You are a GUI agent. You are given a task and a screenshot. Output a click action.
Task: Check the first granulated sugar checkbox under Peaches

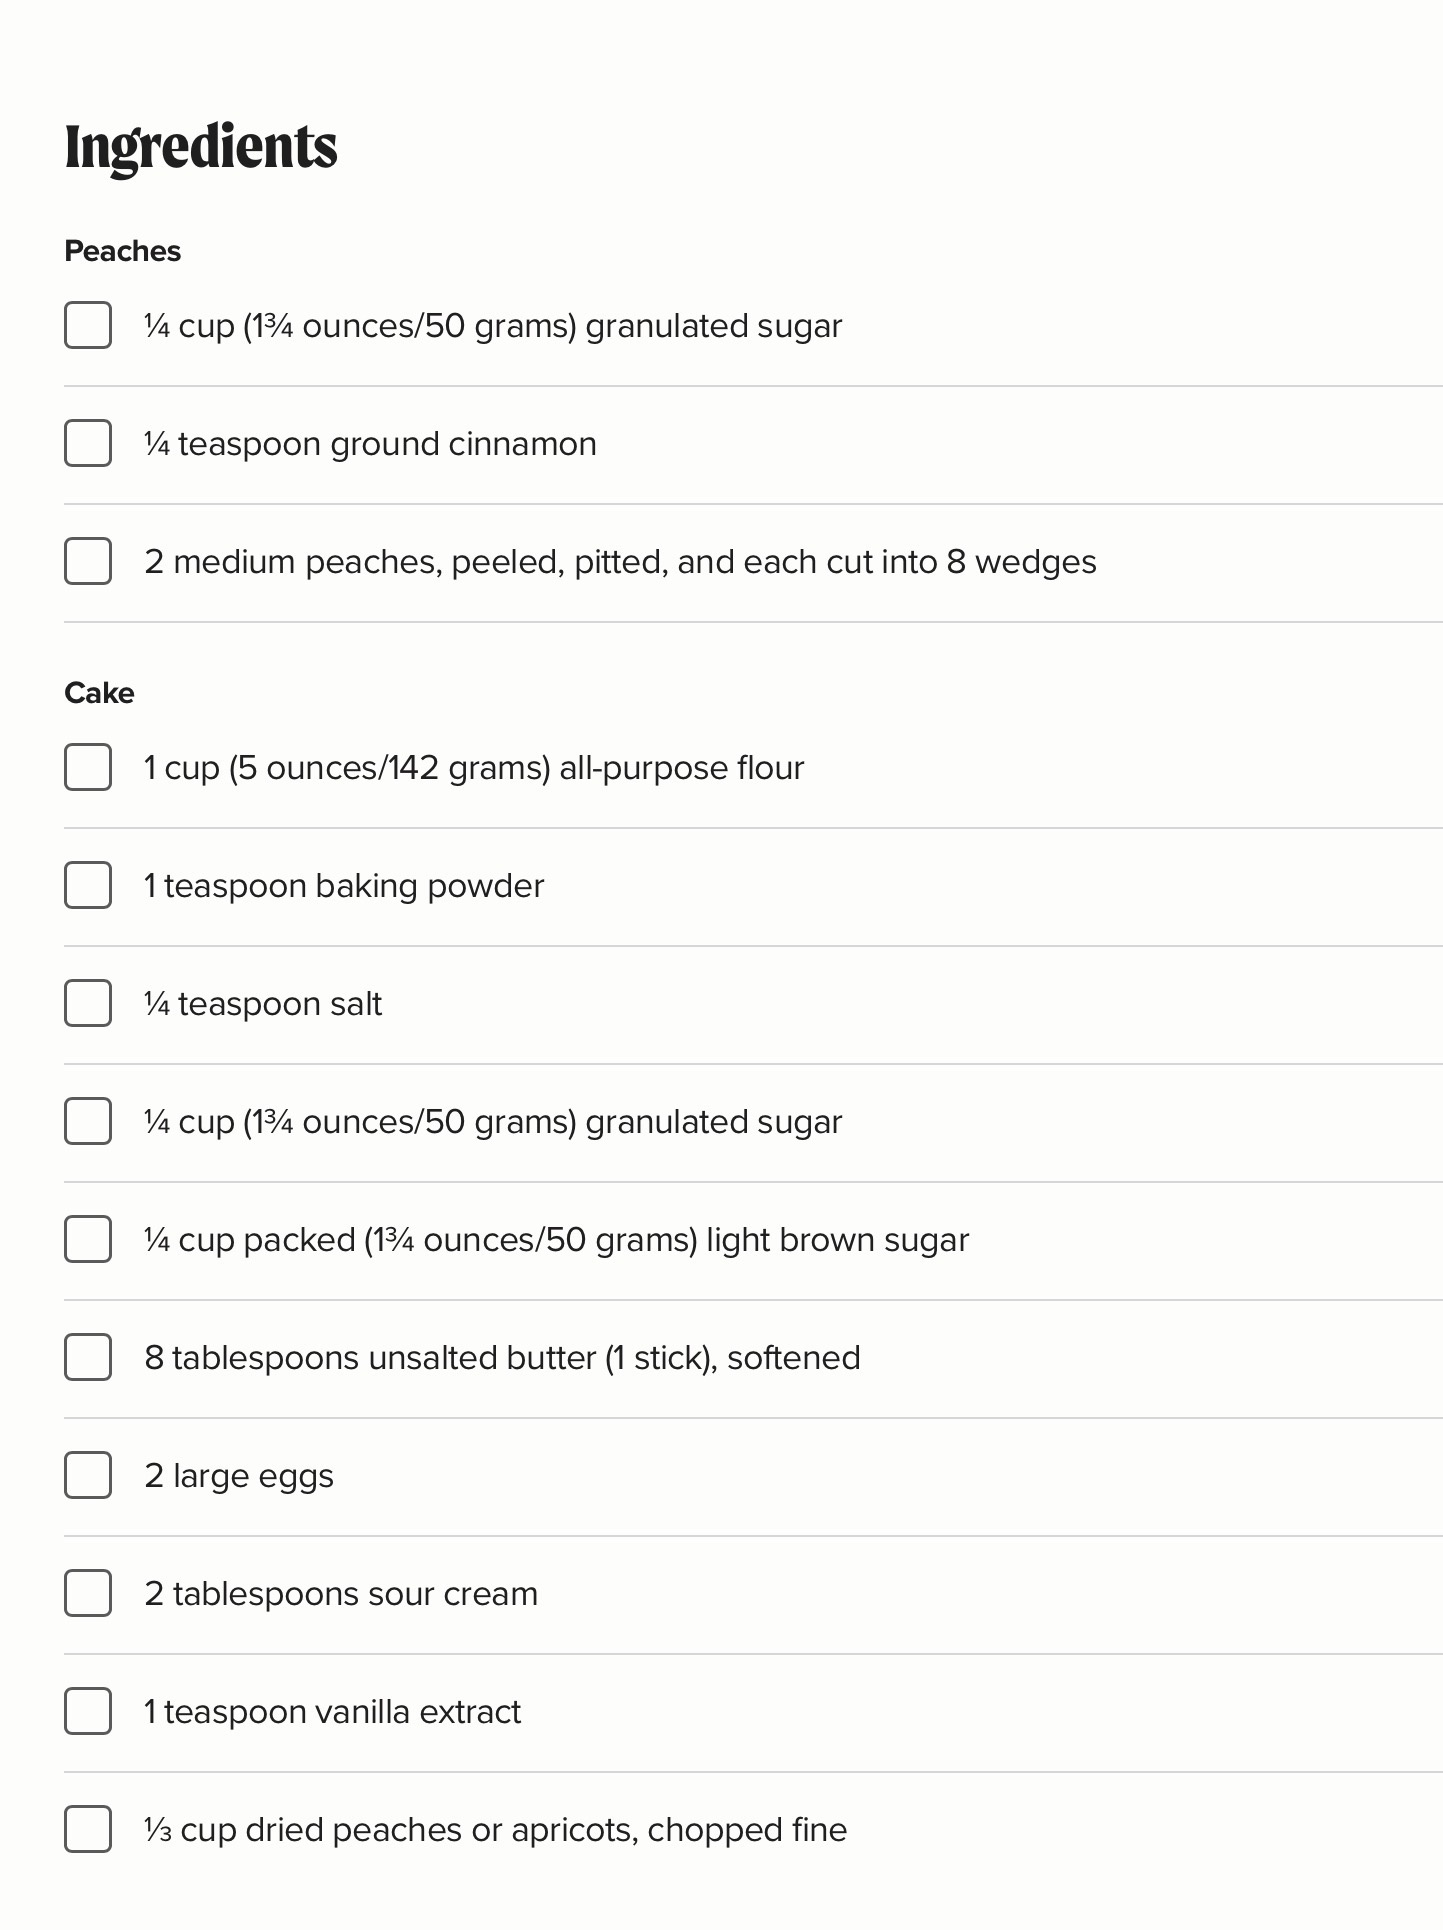coord(88,326)
